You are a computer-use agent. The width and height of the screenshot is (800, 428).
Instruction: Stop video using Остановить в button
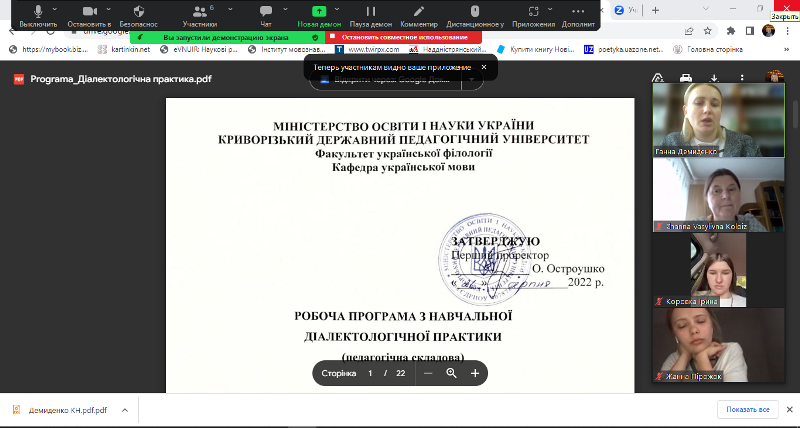(x=88, y=14)
